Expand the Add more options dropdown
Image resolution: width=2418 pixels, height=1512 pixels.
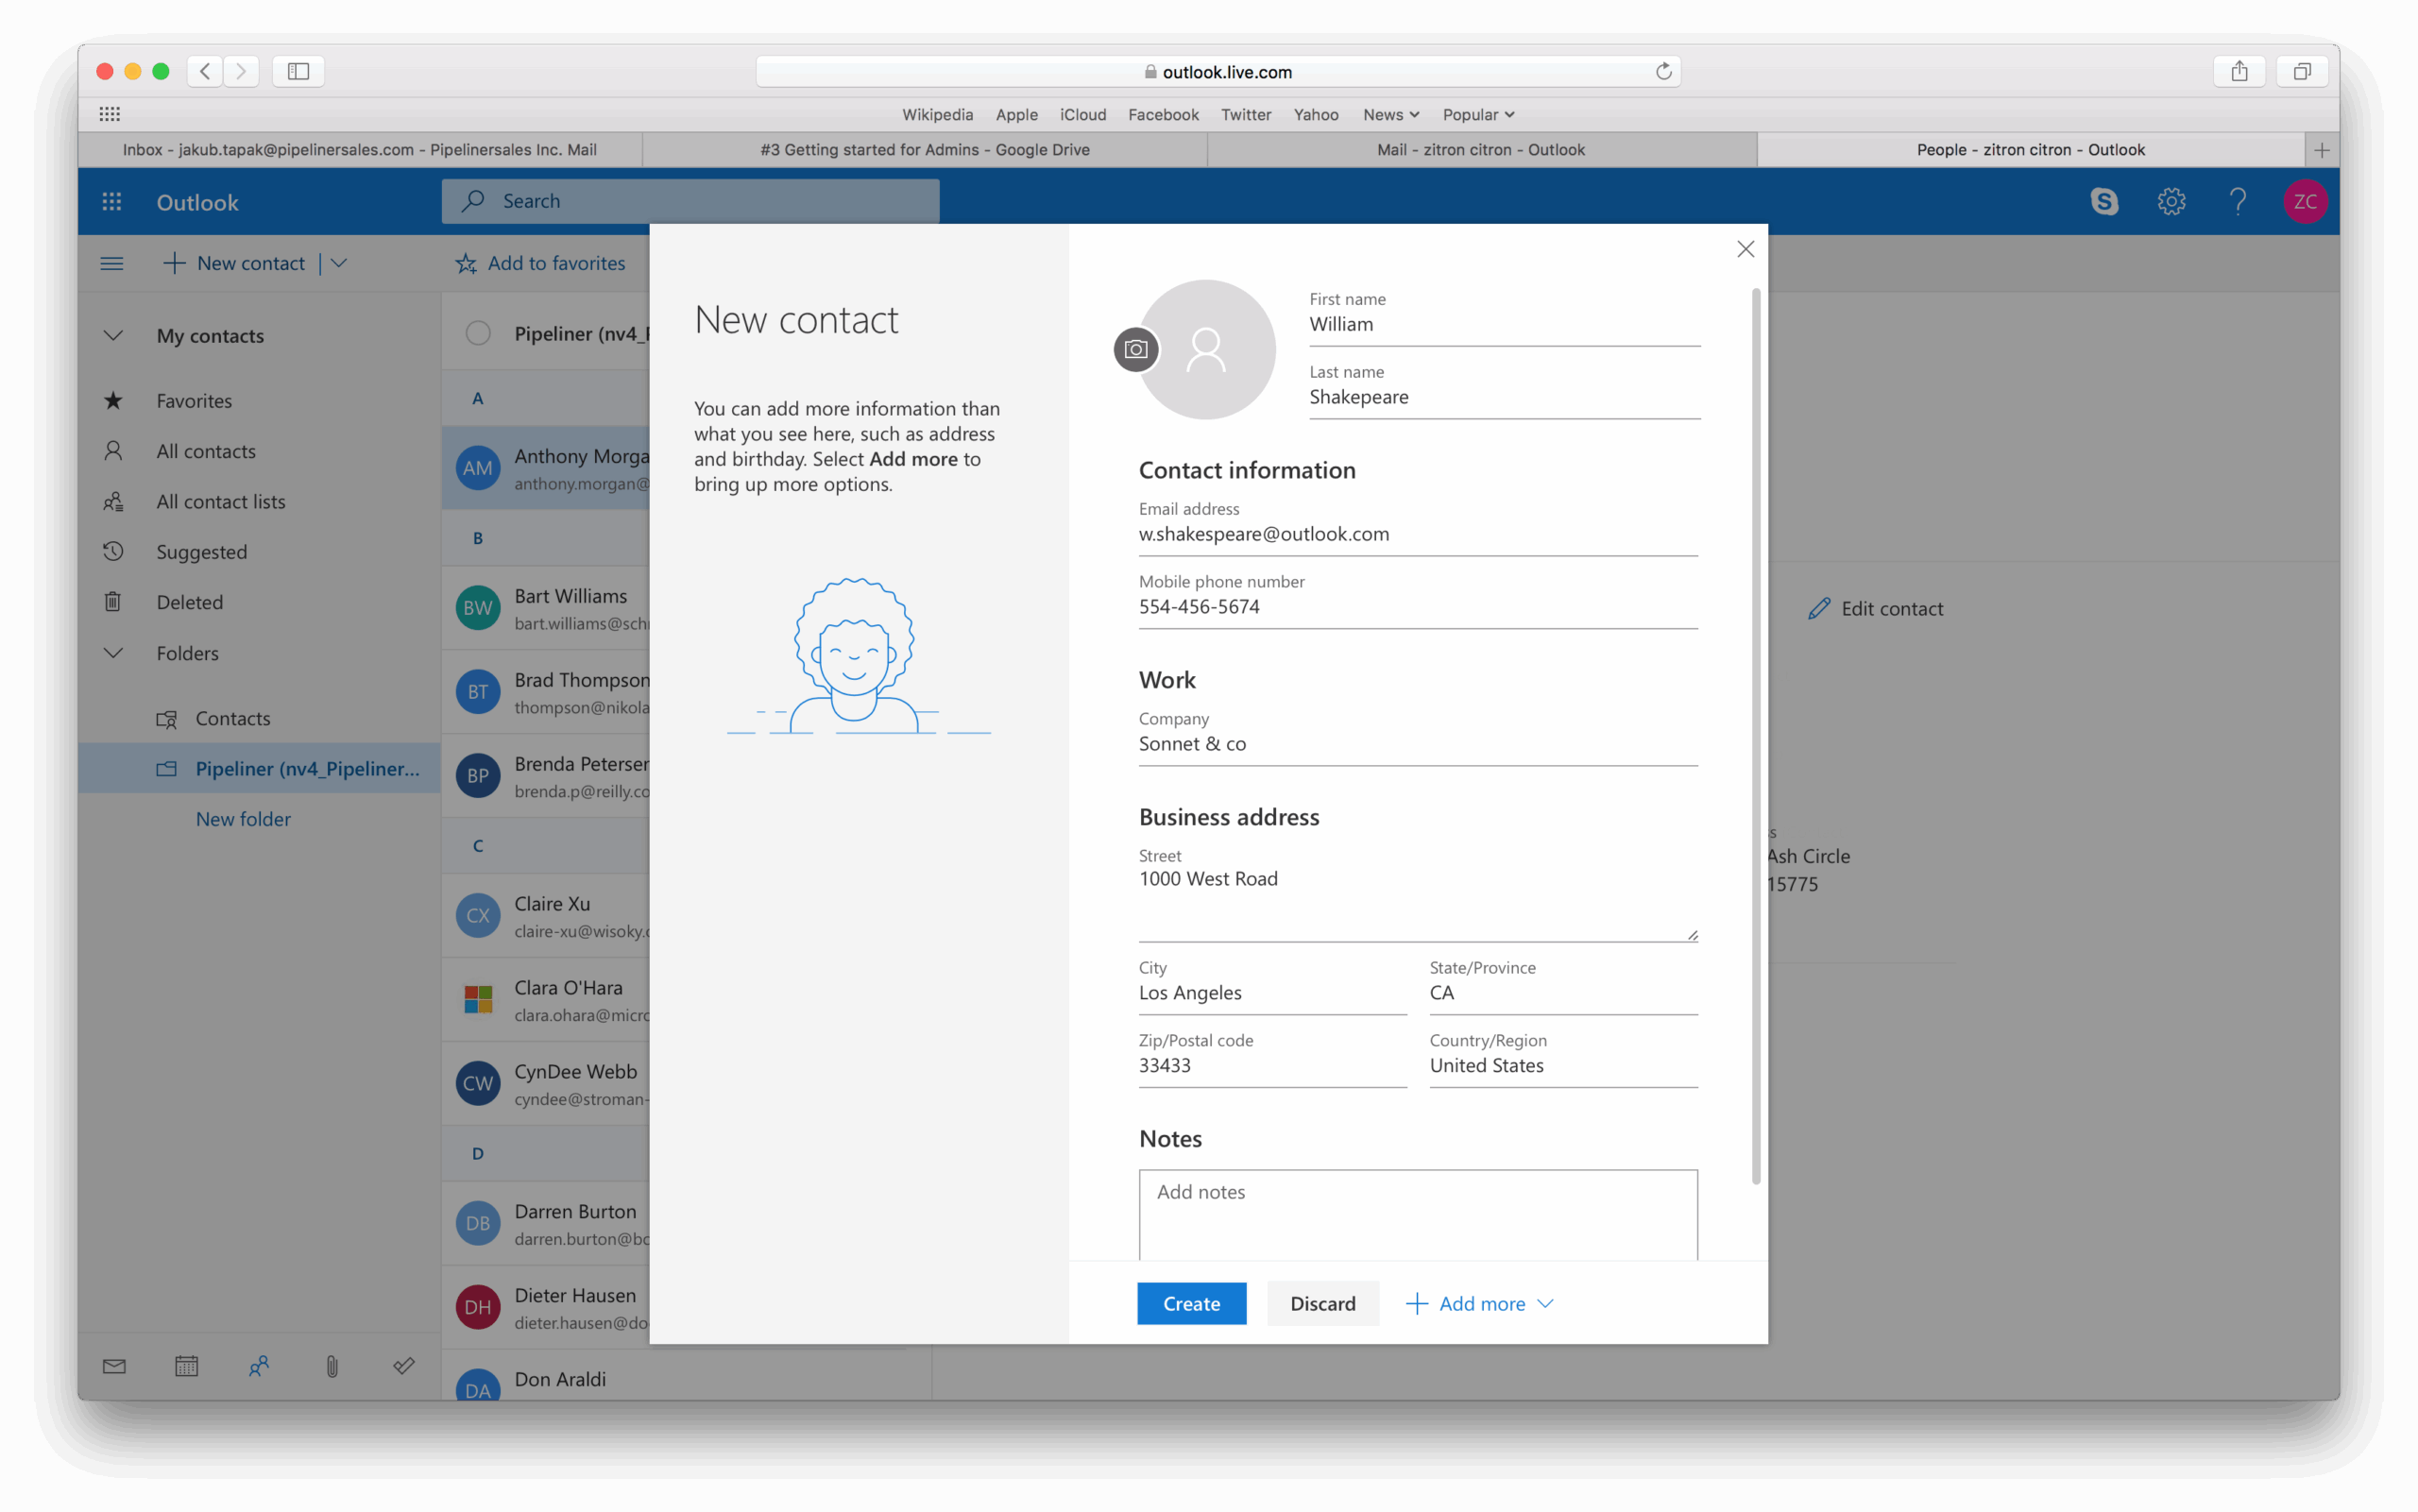(1480, 1303)
